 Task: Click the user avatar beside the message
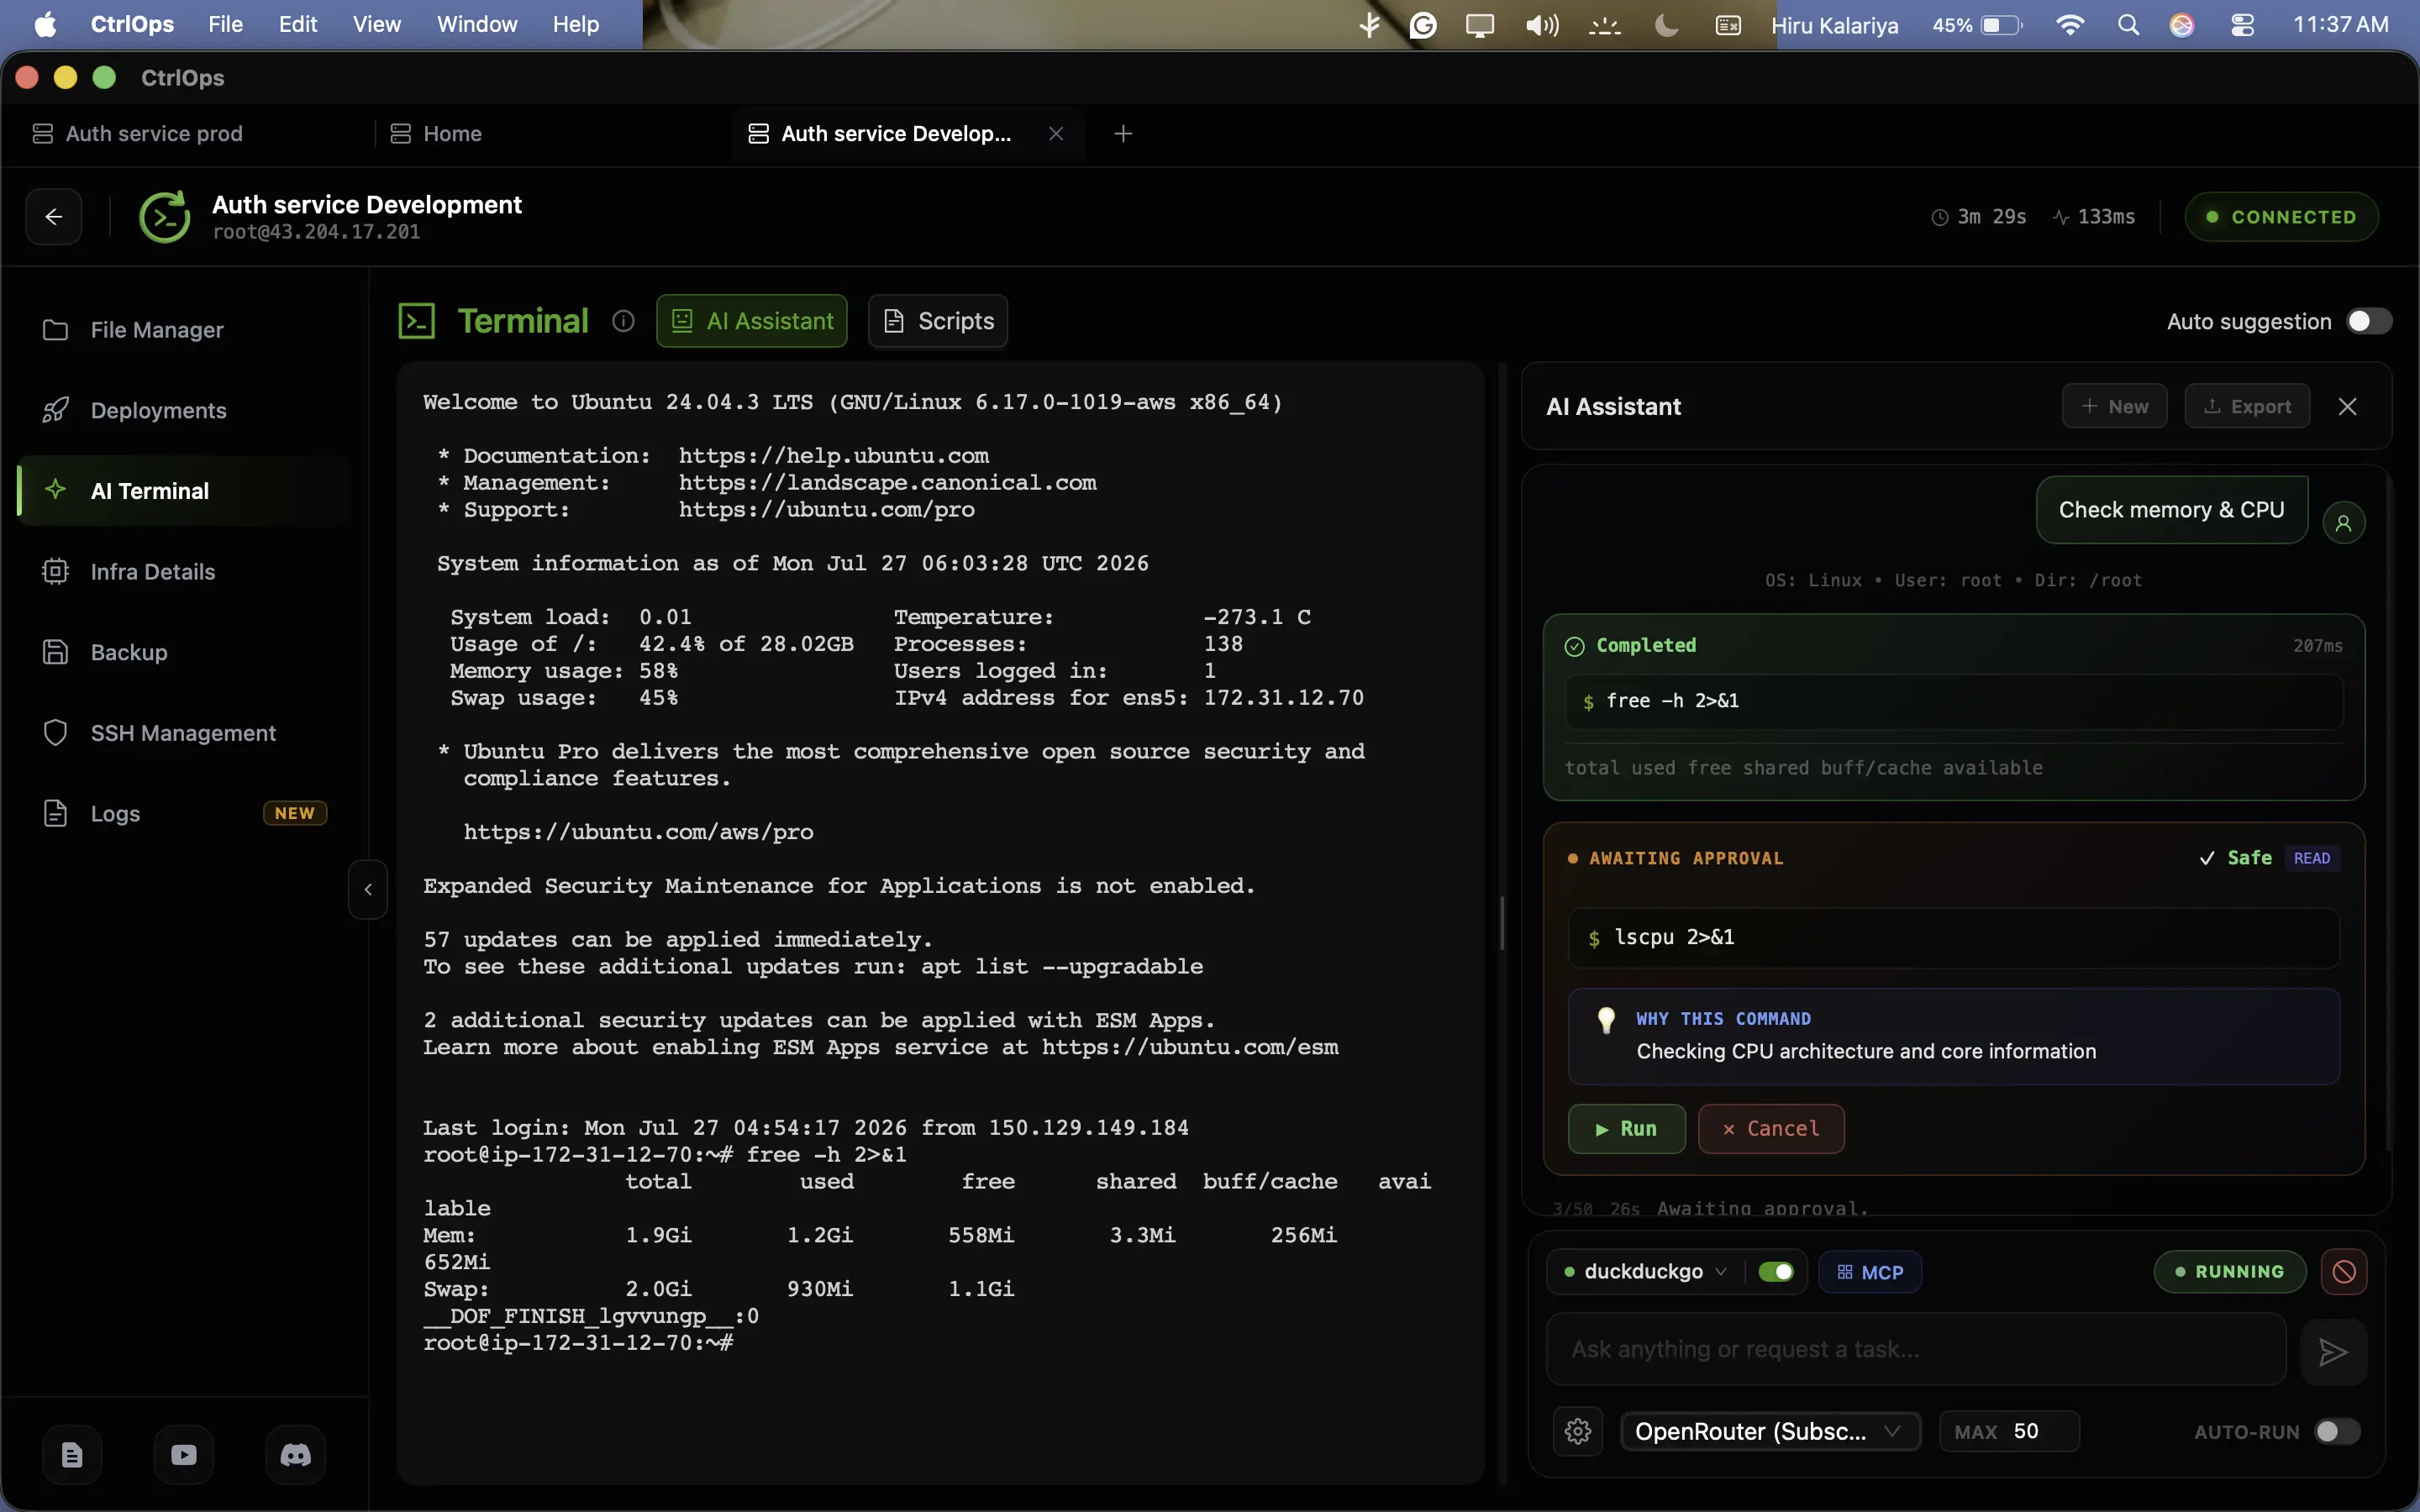2343,522
